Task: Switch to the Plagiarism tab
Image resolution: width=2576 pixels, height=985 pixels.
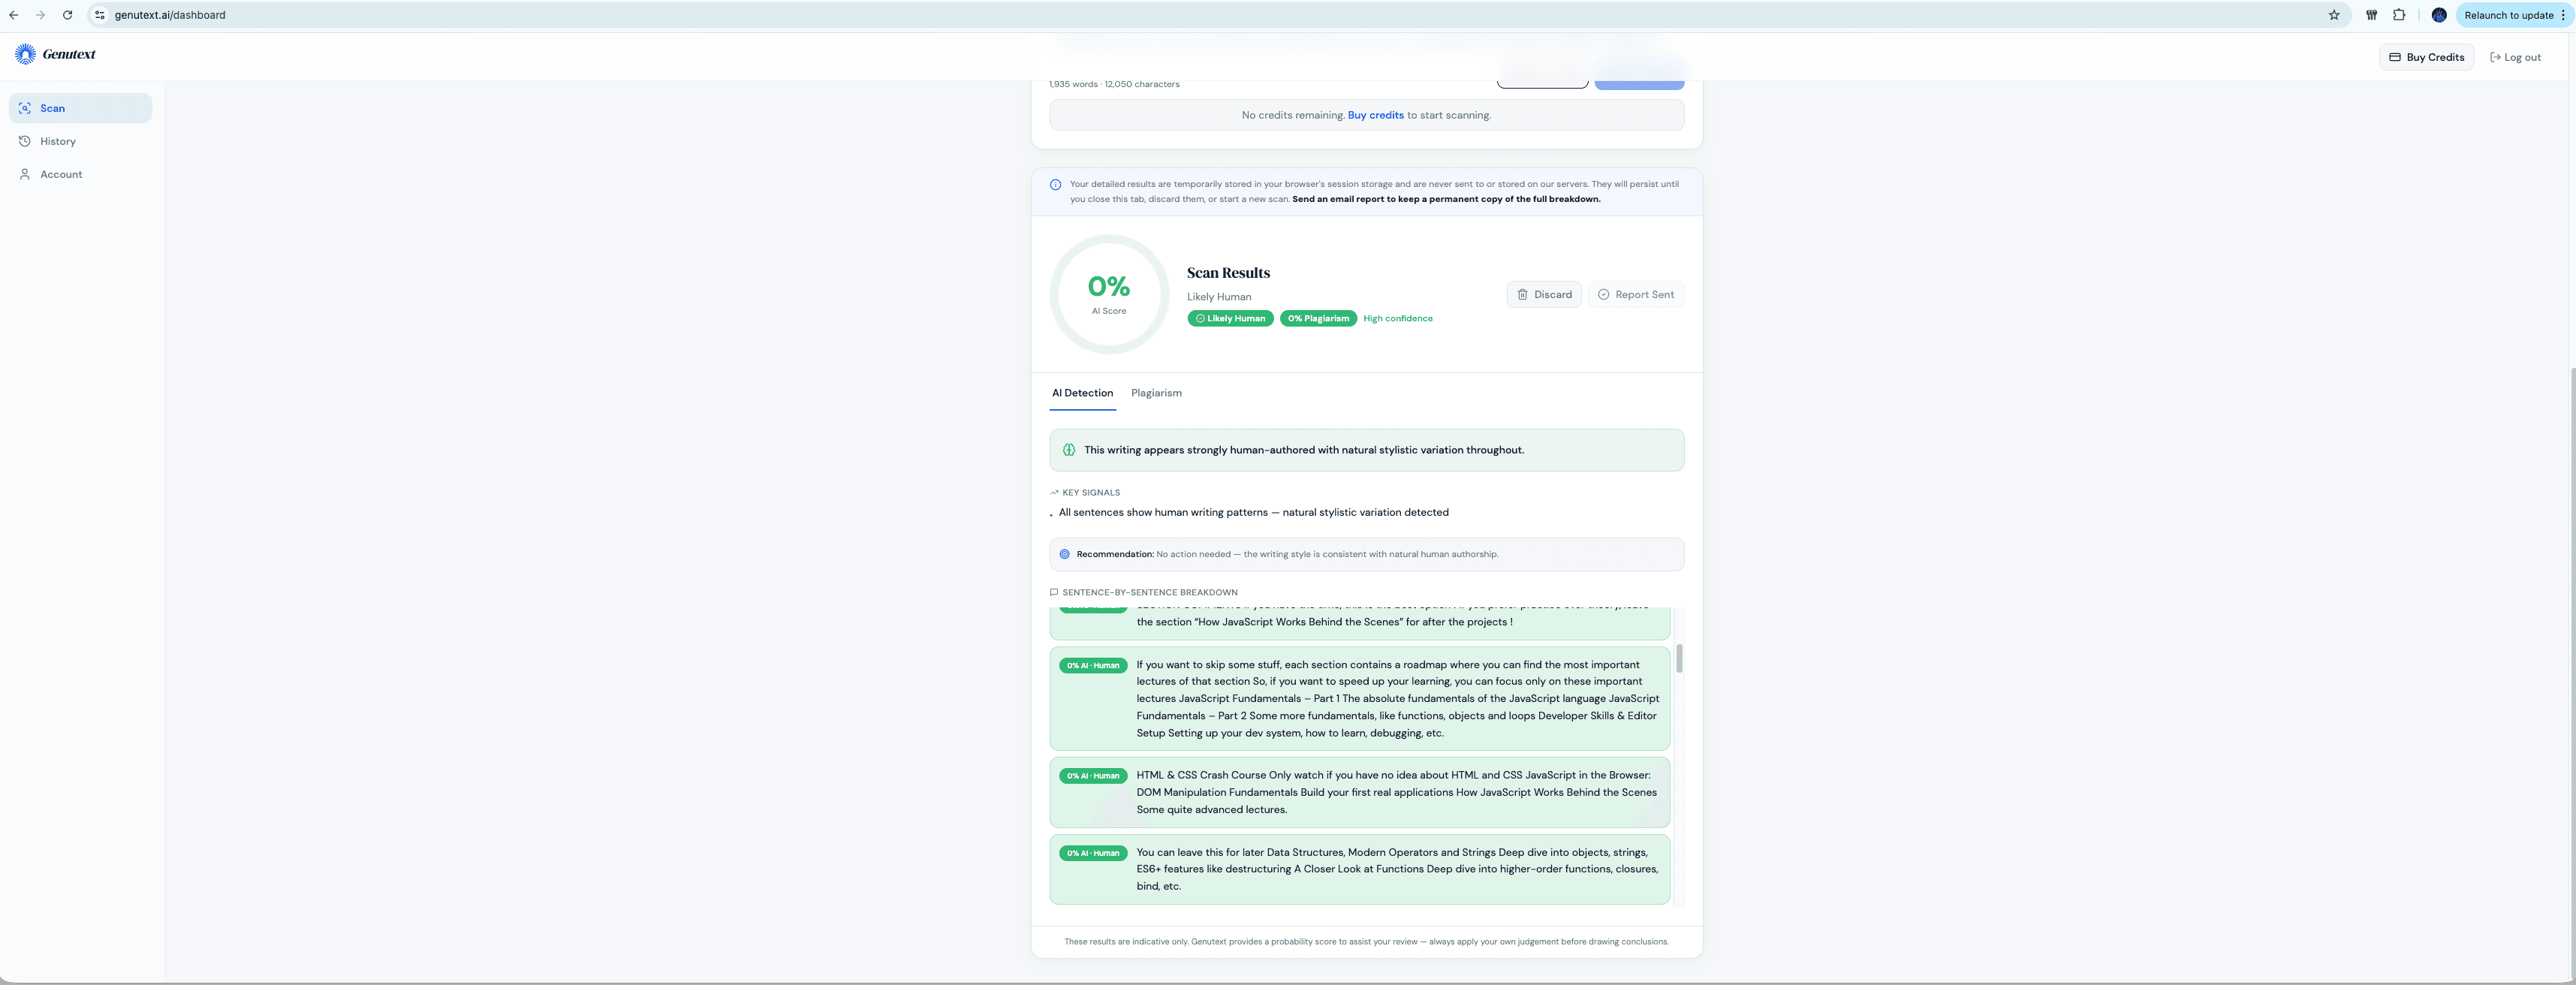Action: coord(1156,393)
